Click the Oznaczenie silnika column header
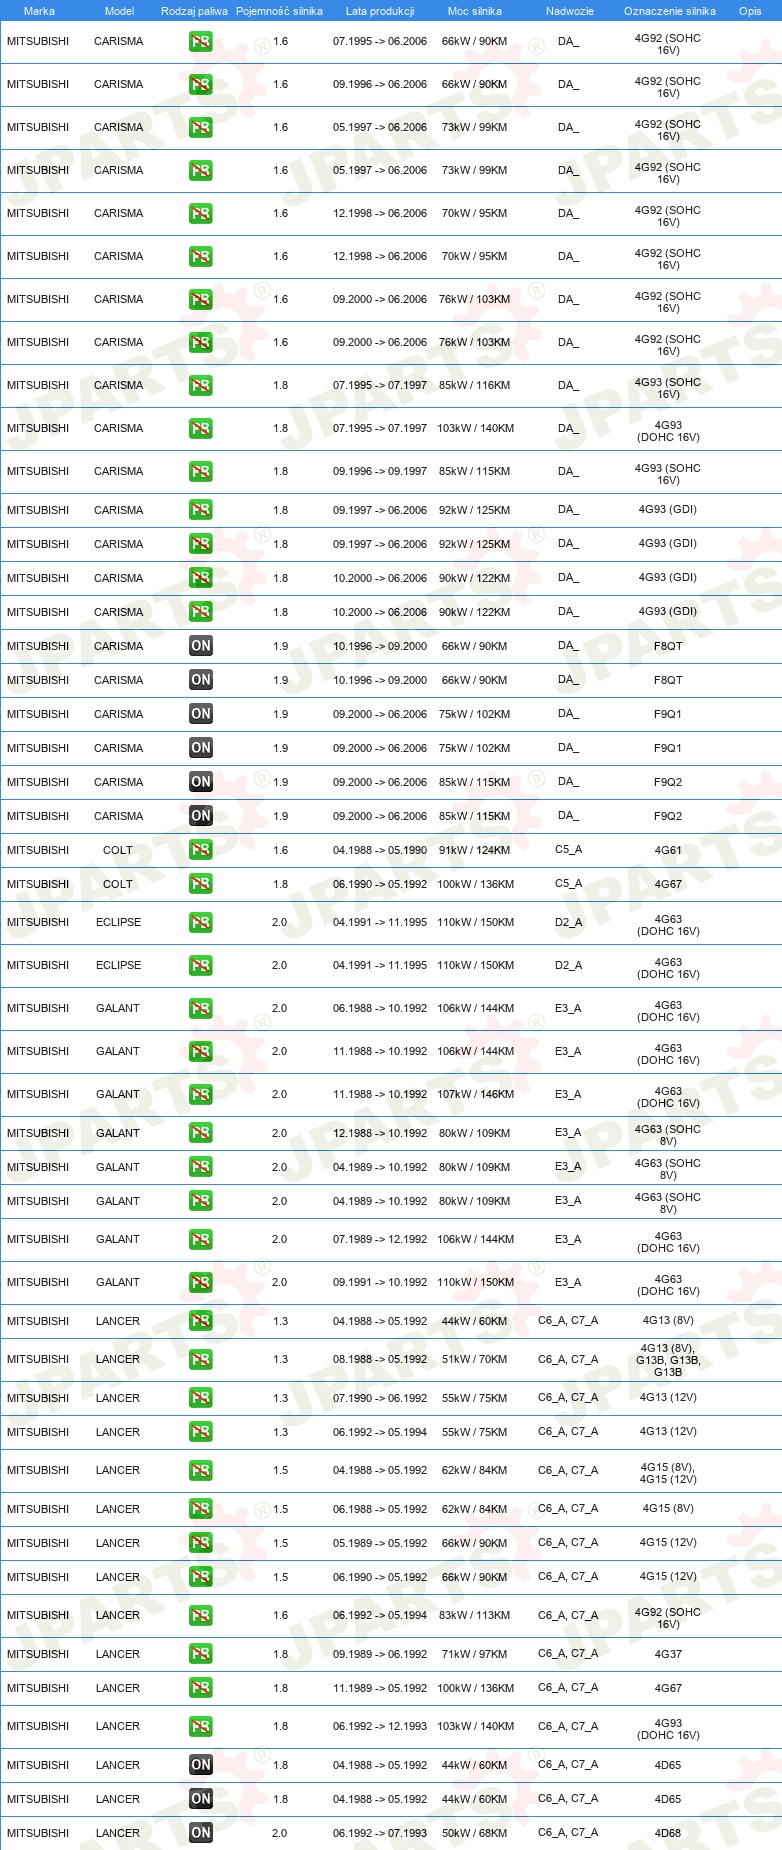 click(x=670, y=11)
